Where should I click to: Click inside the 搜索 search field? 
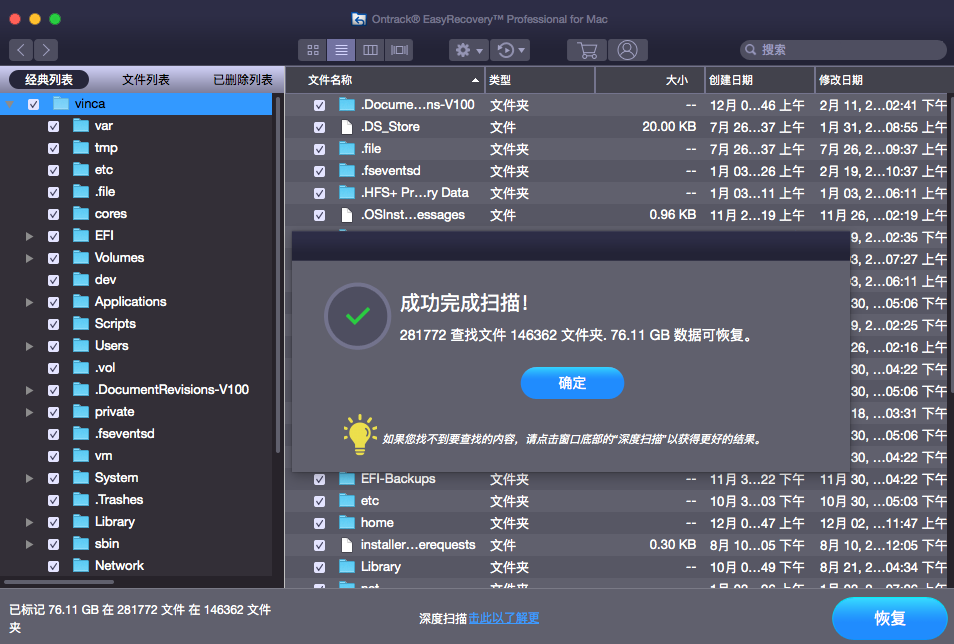pyautogui.click(x=842, y=48)
